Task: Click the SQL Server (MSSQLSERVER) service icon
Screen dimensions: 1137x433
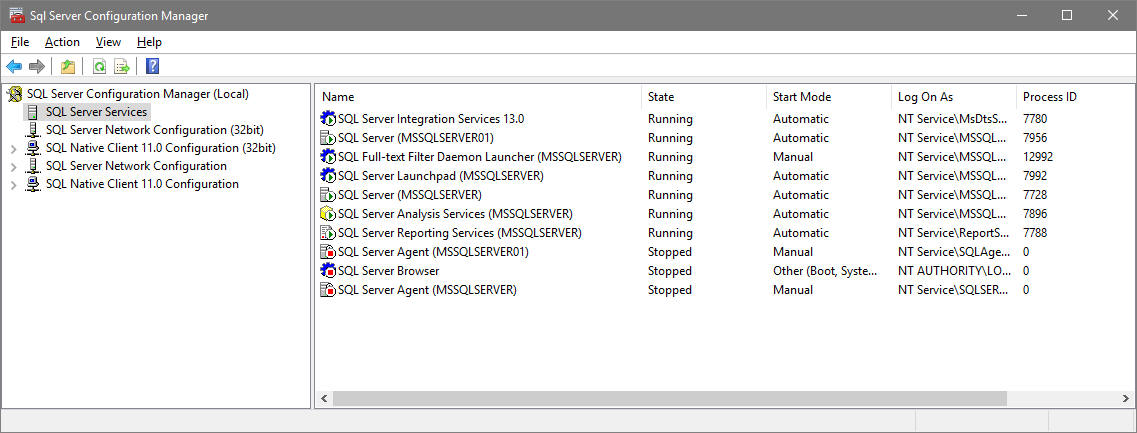Action: coord(328,194)
